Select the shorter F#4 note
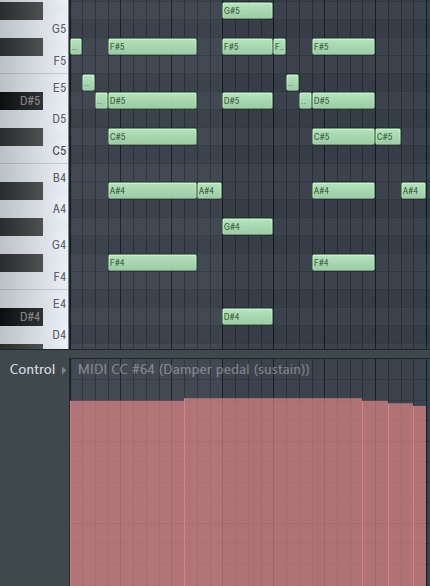The image size is (430, 586). (x=343, y=262)
